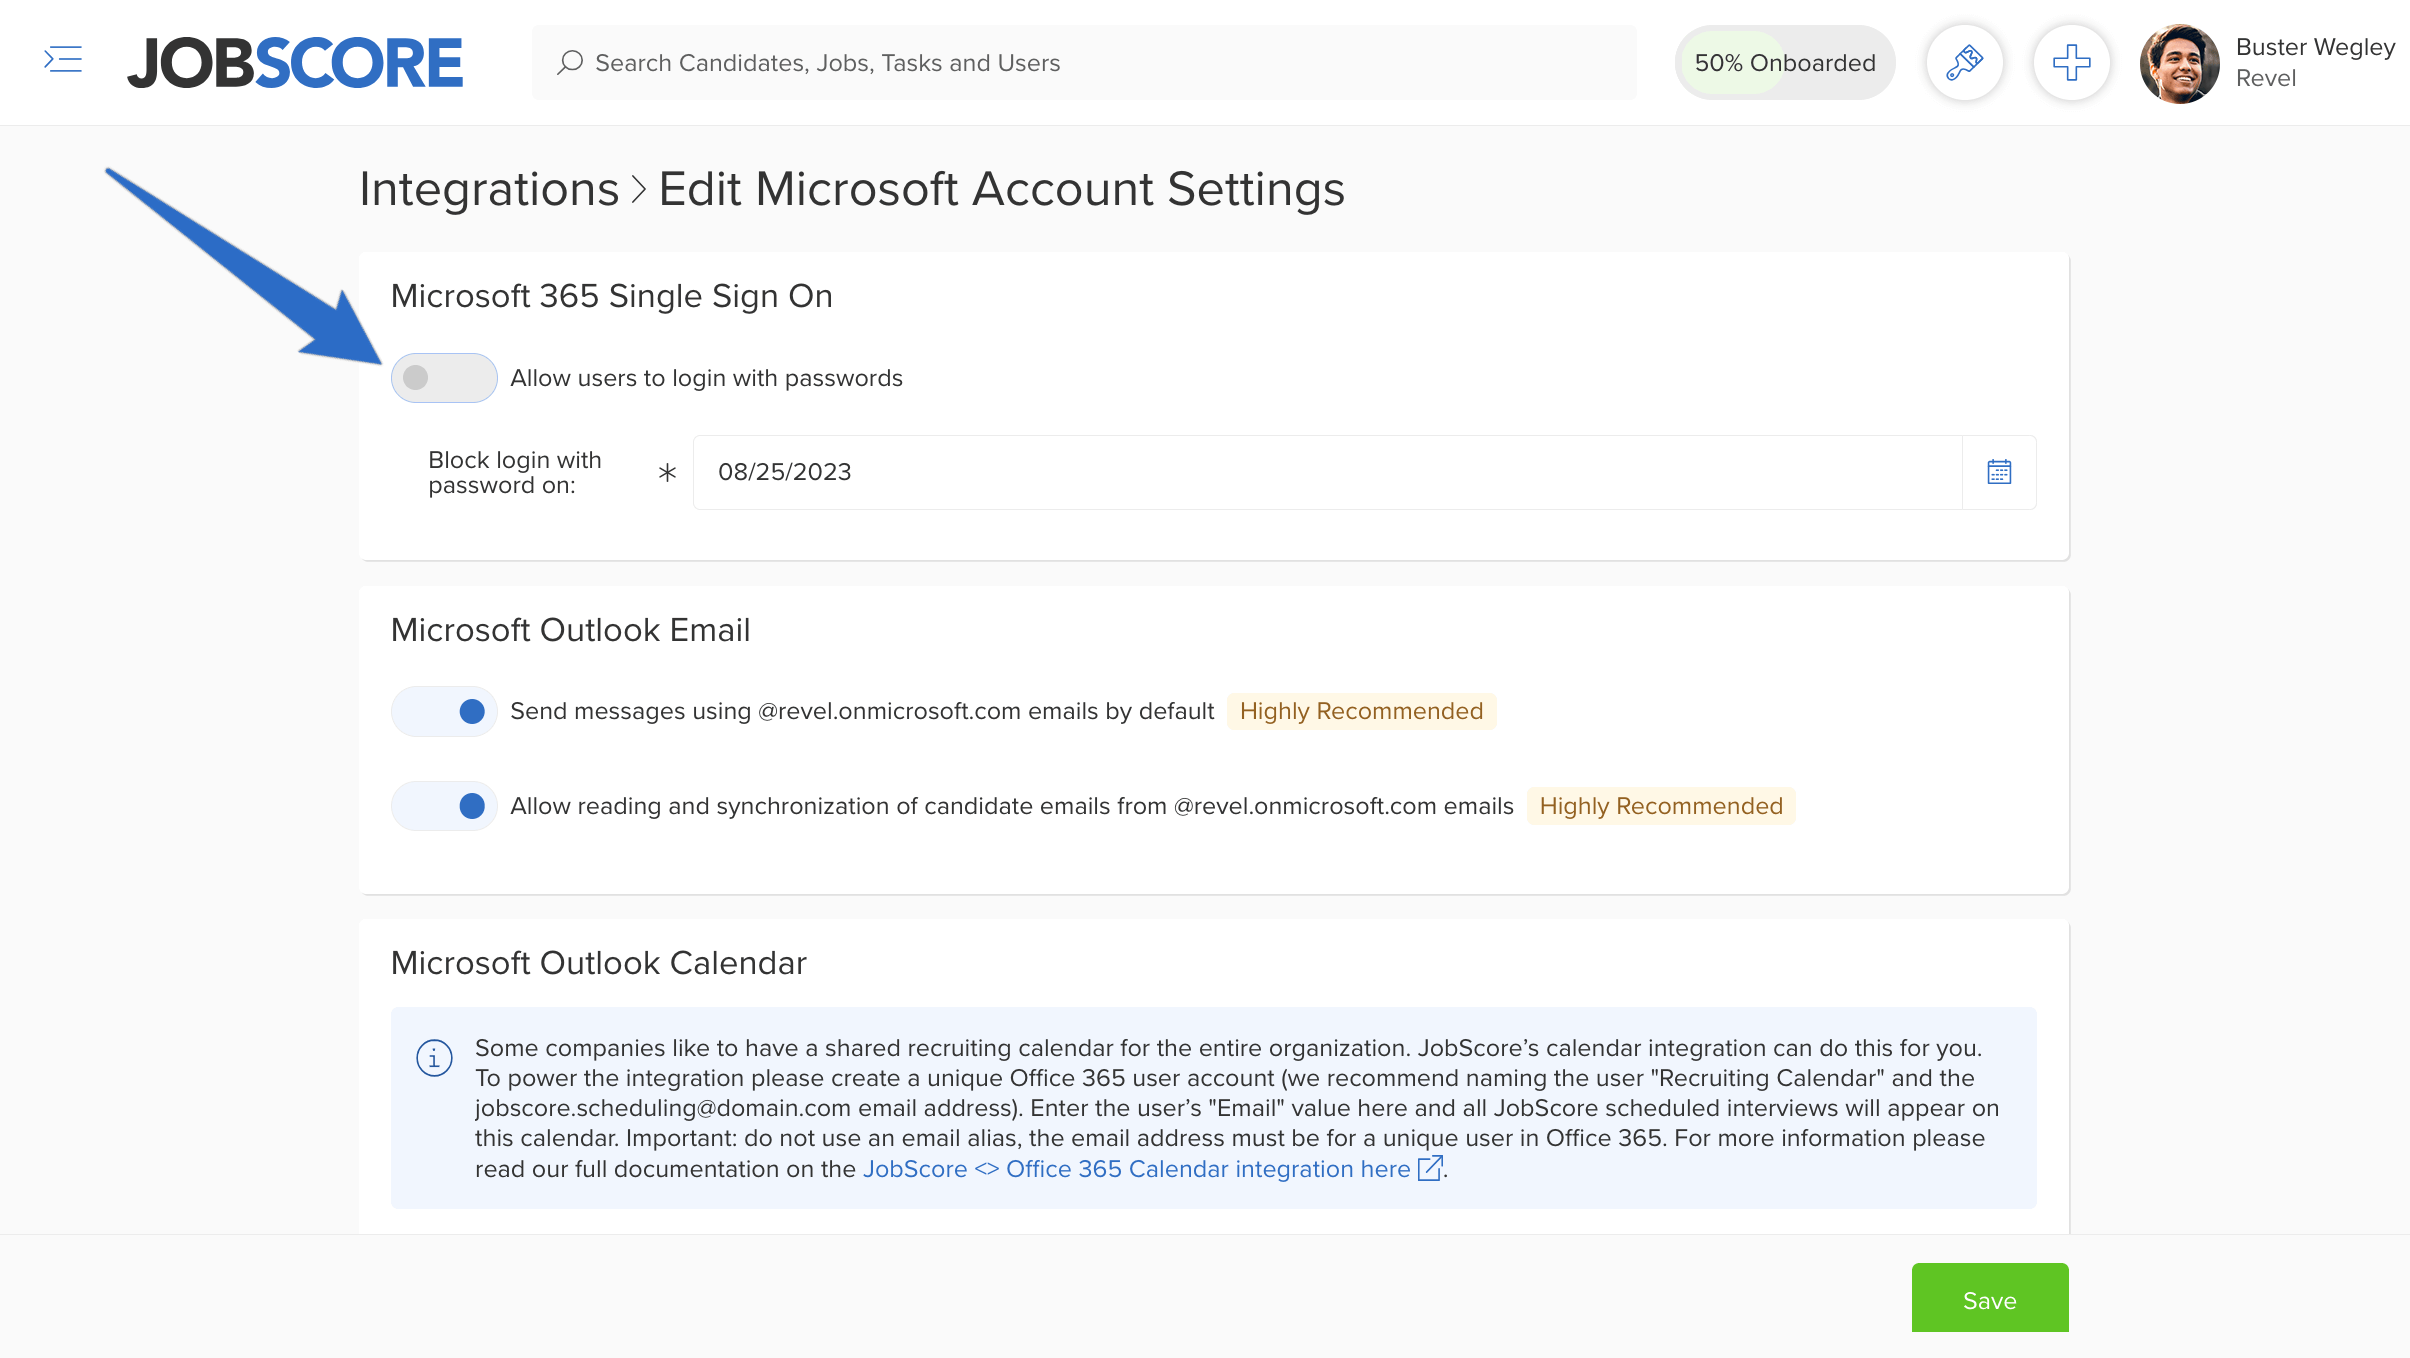Click the green Save button

[1990, 1298]
